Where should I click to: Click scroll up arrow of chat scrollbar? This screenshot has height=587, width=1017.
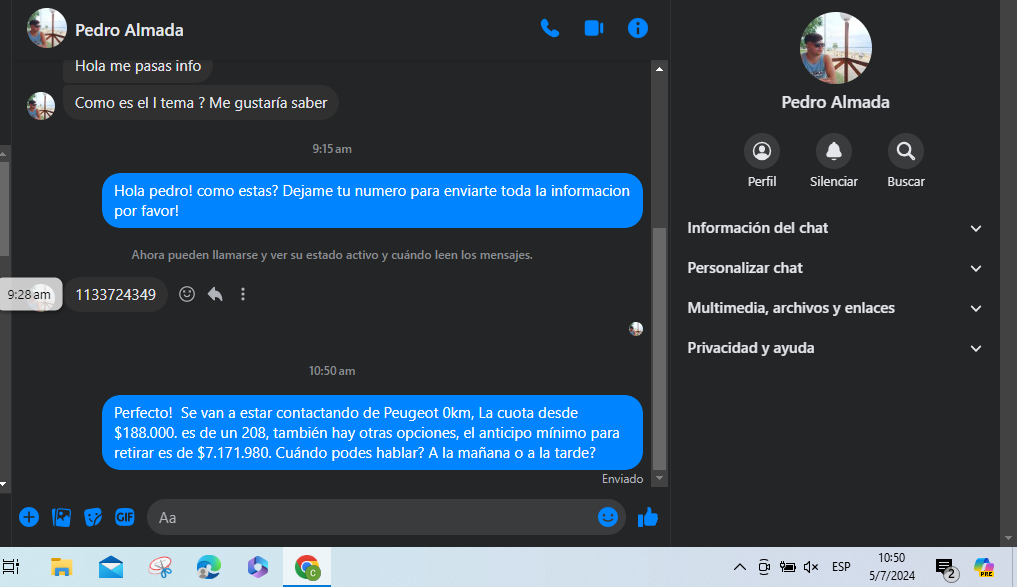point(659,69)
